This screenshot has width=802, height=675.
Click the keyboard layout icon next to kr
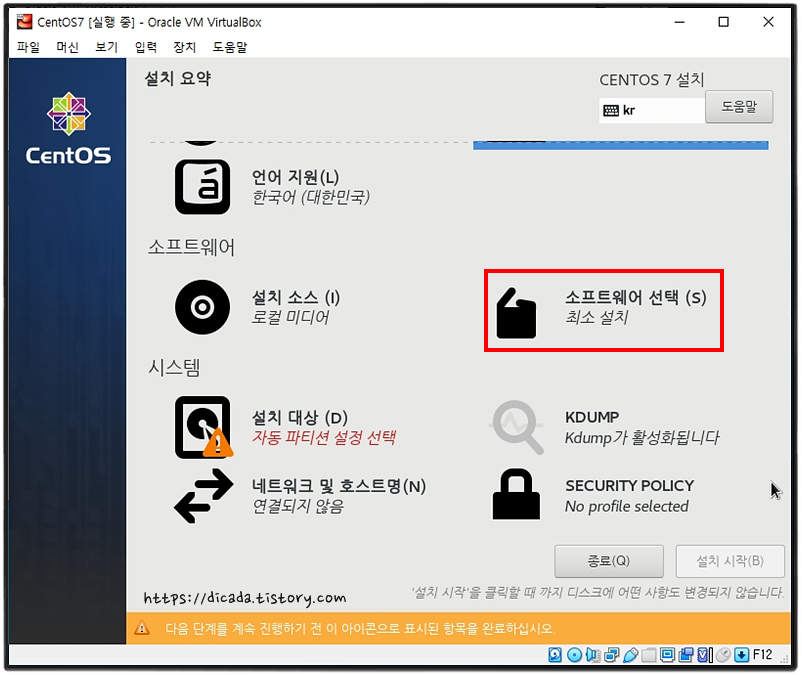(x=611, y=110)
